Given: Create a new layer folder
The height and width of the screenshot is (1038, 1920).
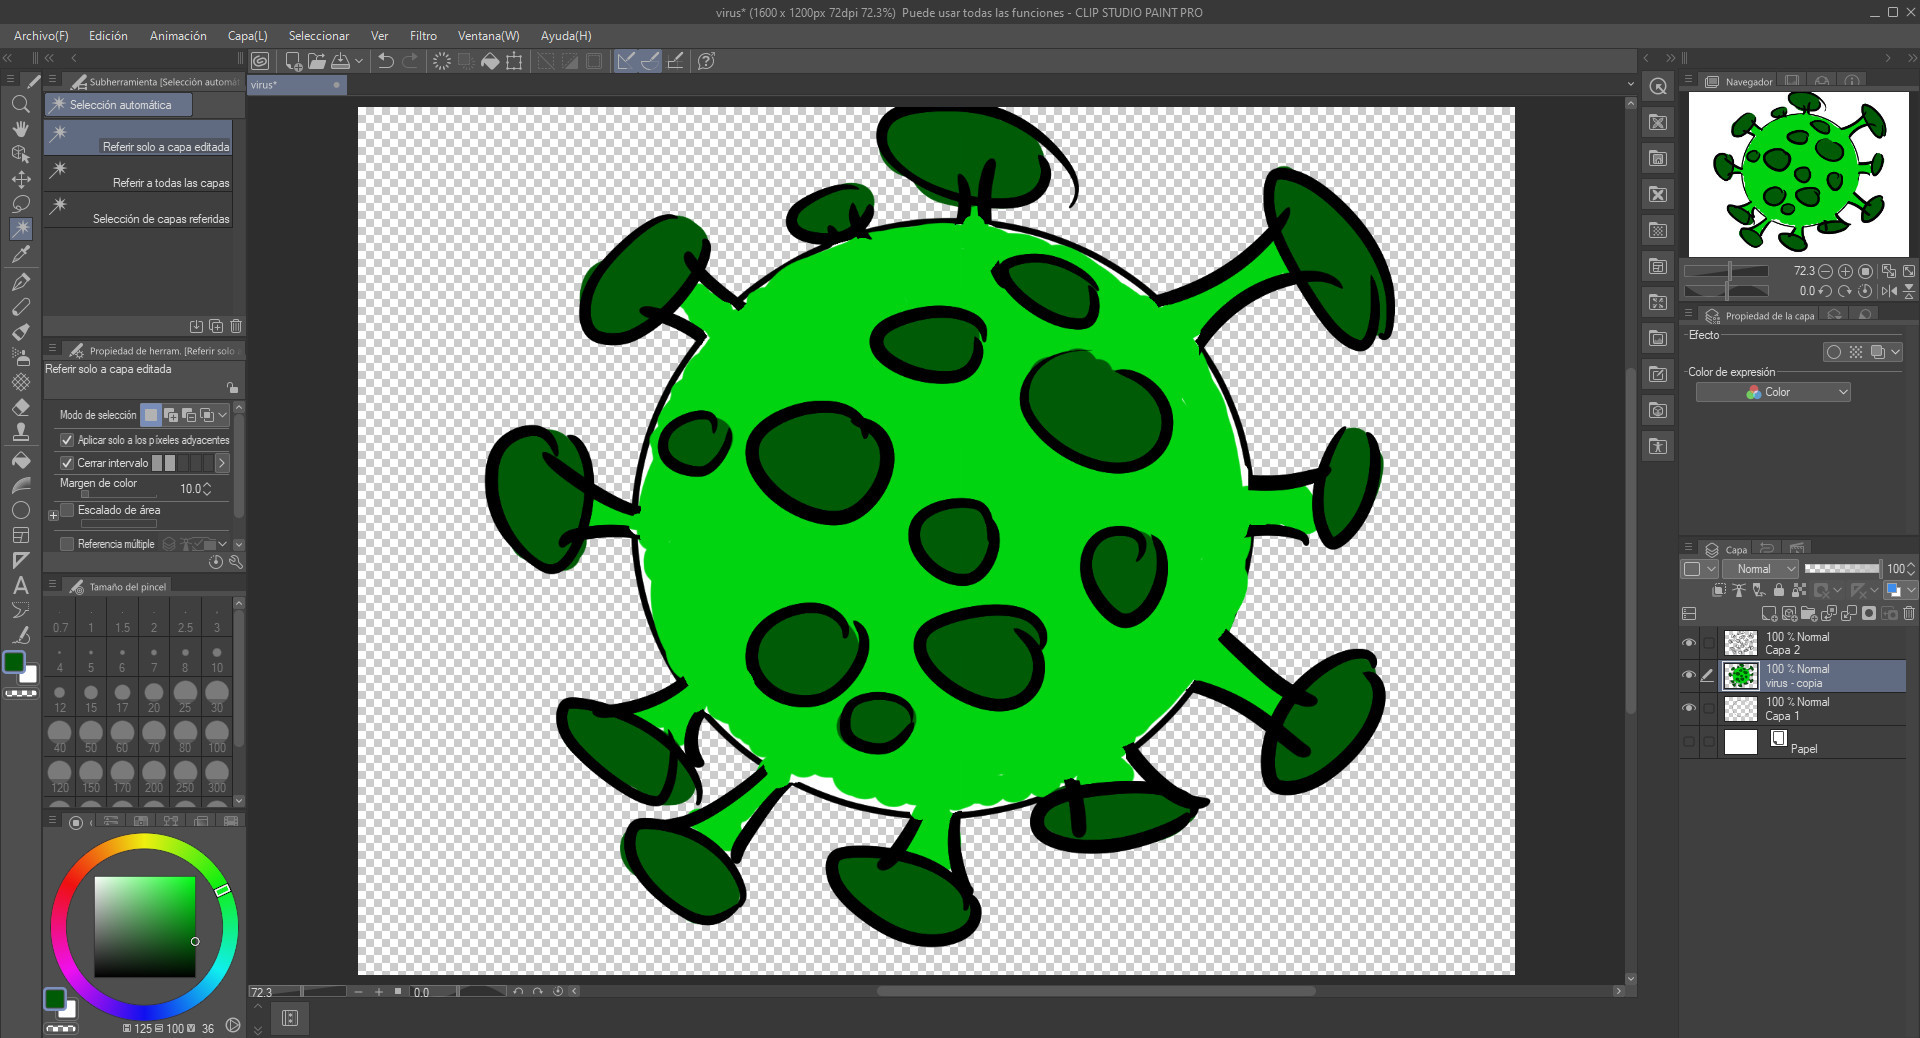Looking at the screenshot, I should point(1809,613).
